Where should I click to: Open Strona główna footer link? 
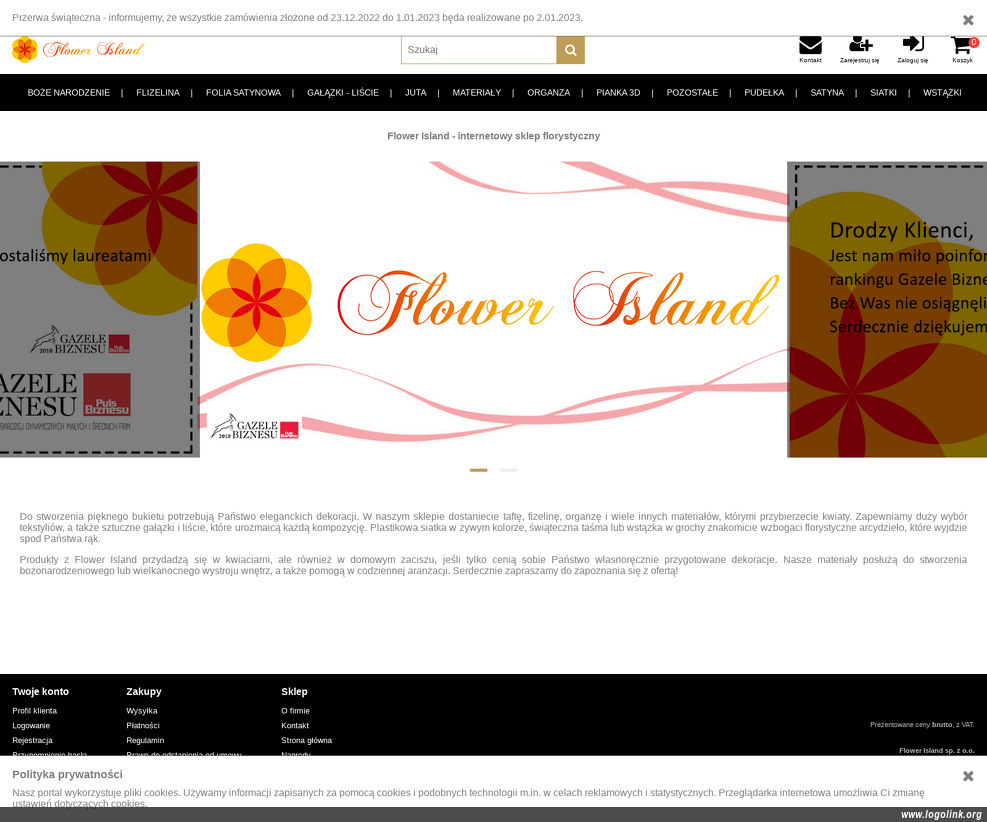(307, 740)
